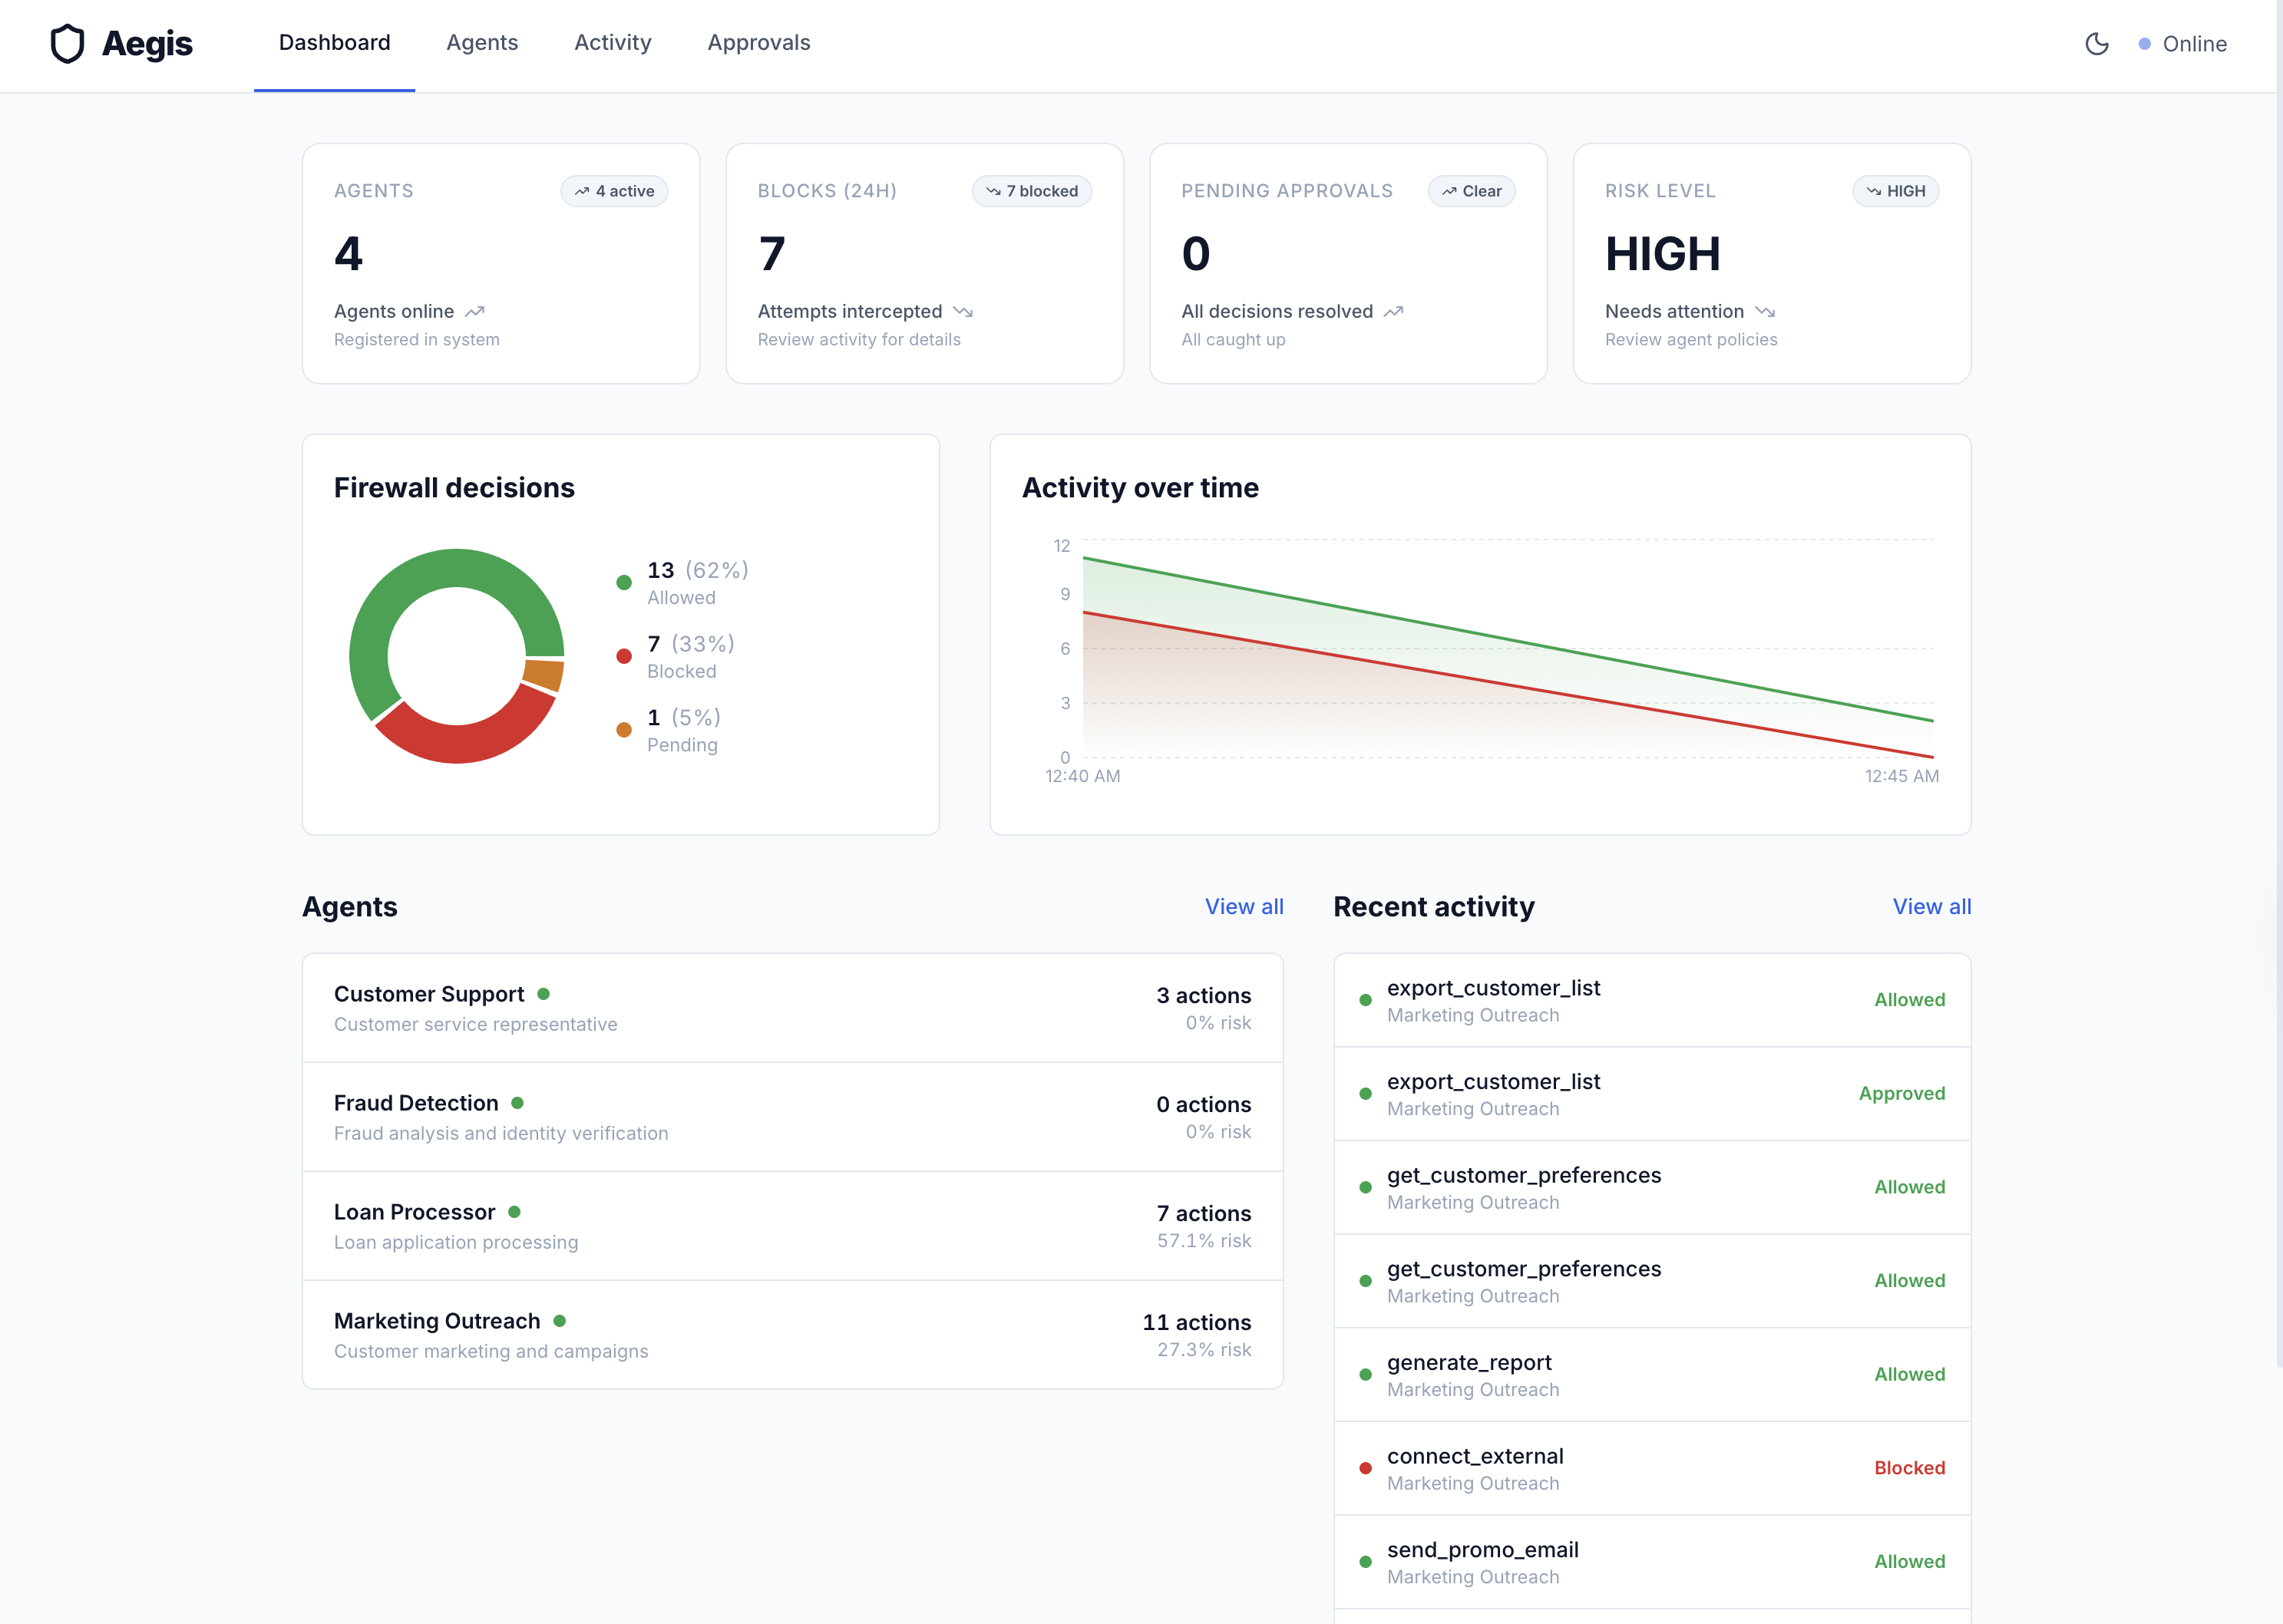Click trend-up icon beside All decisions resolved
The image size is (2283, 1624).
coord(1394,312)
